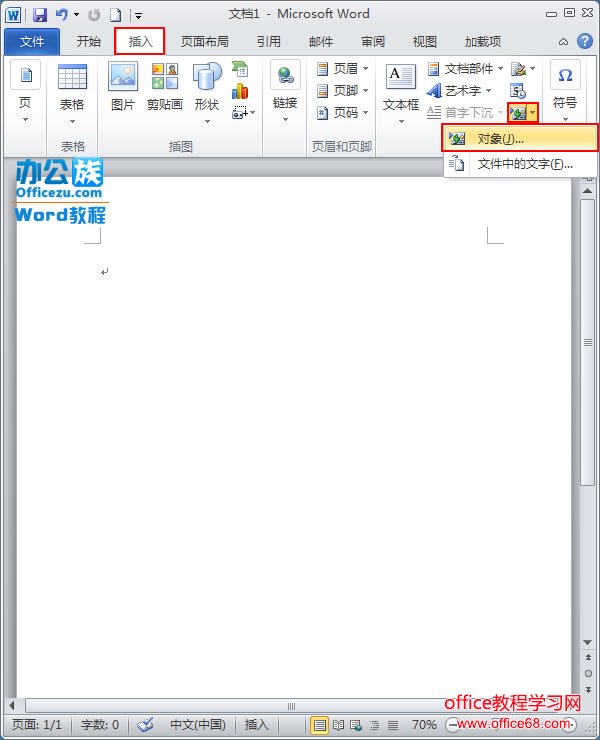Click the Select Browse Object circle button

tap(588, 673)
